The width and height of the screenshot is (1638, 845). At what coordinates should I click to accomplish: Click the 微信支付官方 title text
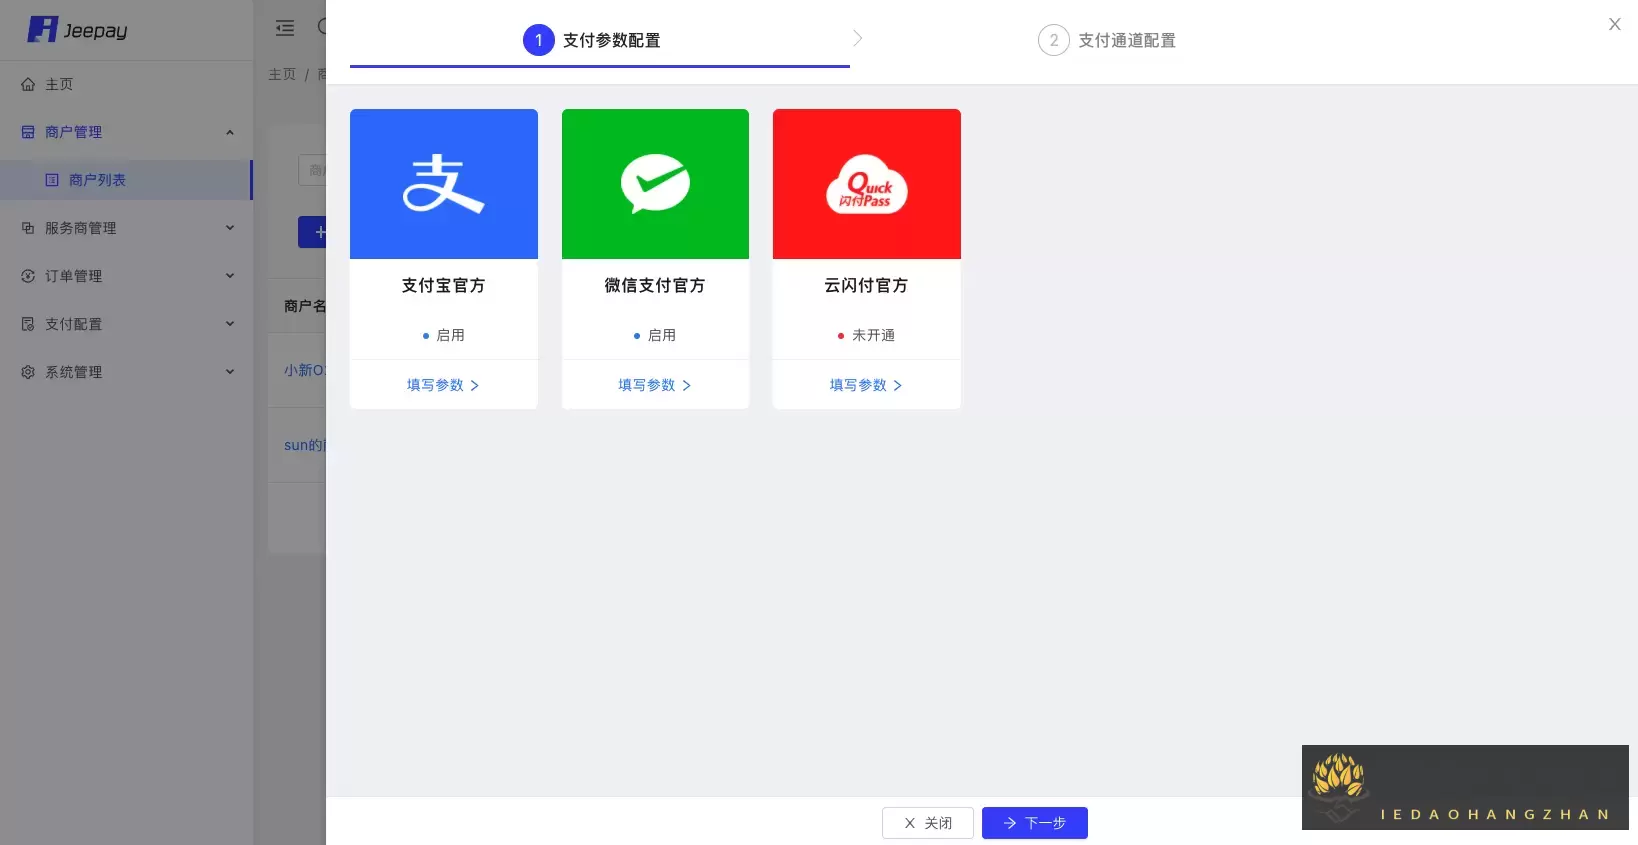click(655, 286)
